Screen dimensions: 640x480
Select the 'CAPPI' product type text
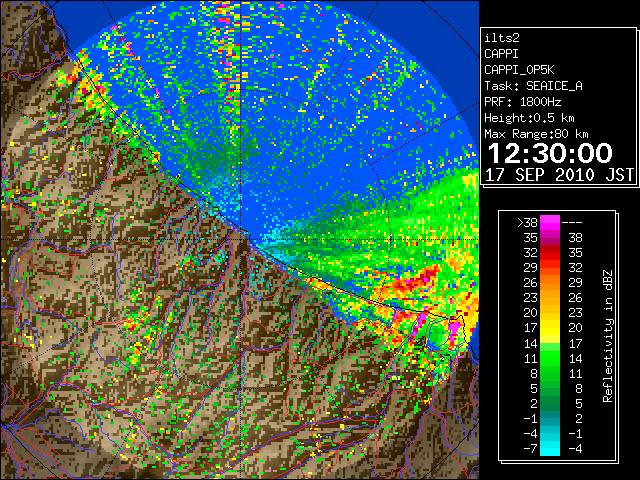pyautogui.click(x=501, y=54)
